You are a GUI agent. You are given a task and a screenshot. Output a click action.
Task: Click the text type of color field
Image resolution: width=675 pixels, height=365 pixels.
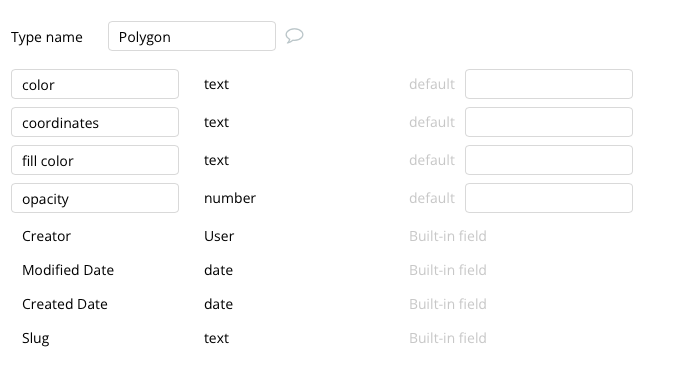click(x=216, y=84)
